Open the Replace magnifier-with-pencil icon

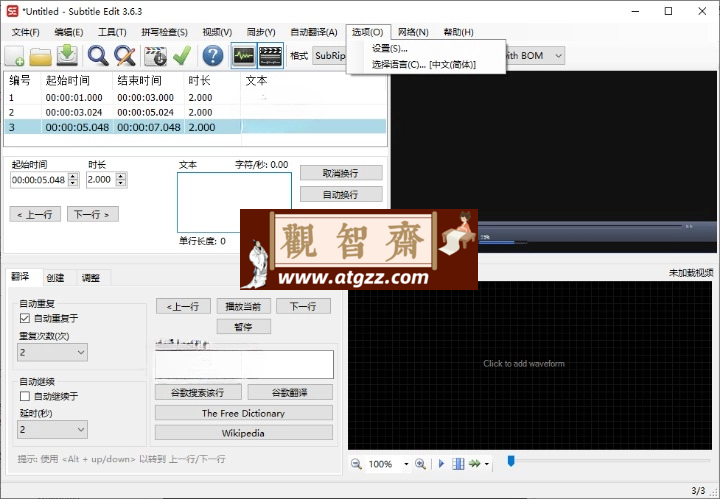click(125, 56)
